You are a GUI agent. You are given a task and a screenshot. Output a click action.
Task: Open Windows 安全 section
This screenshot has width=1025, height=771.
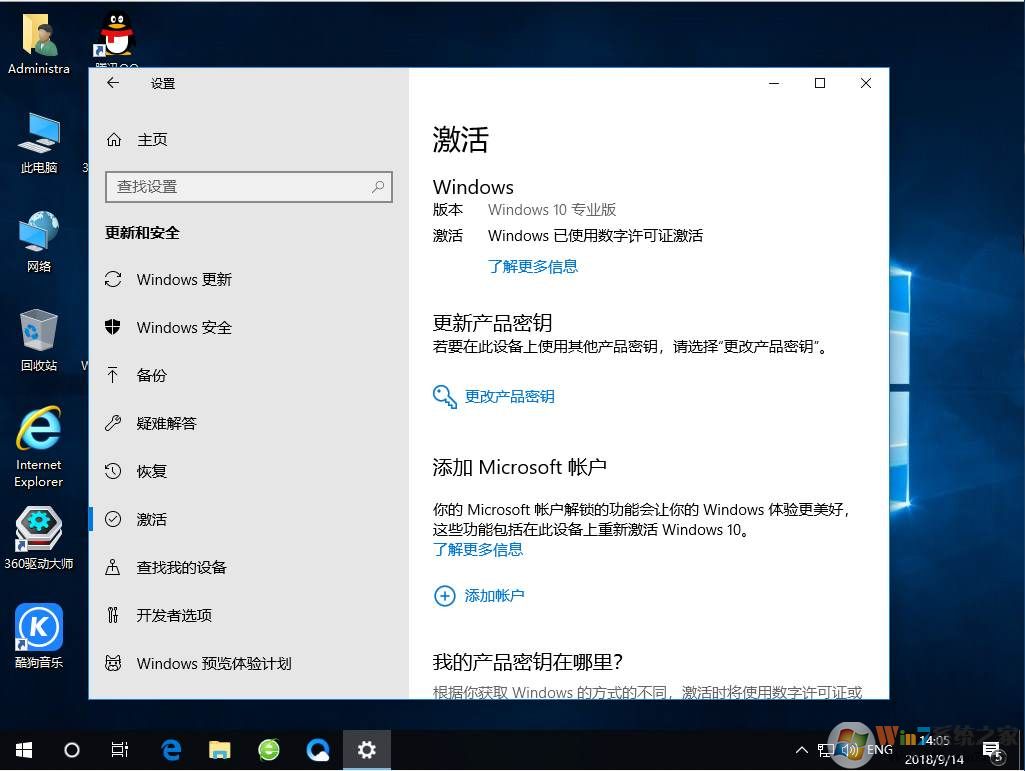click(x=184, y=327)
